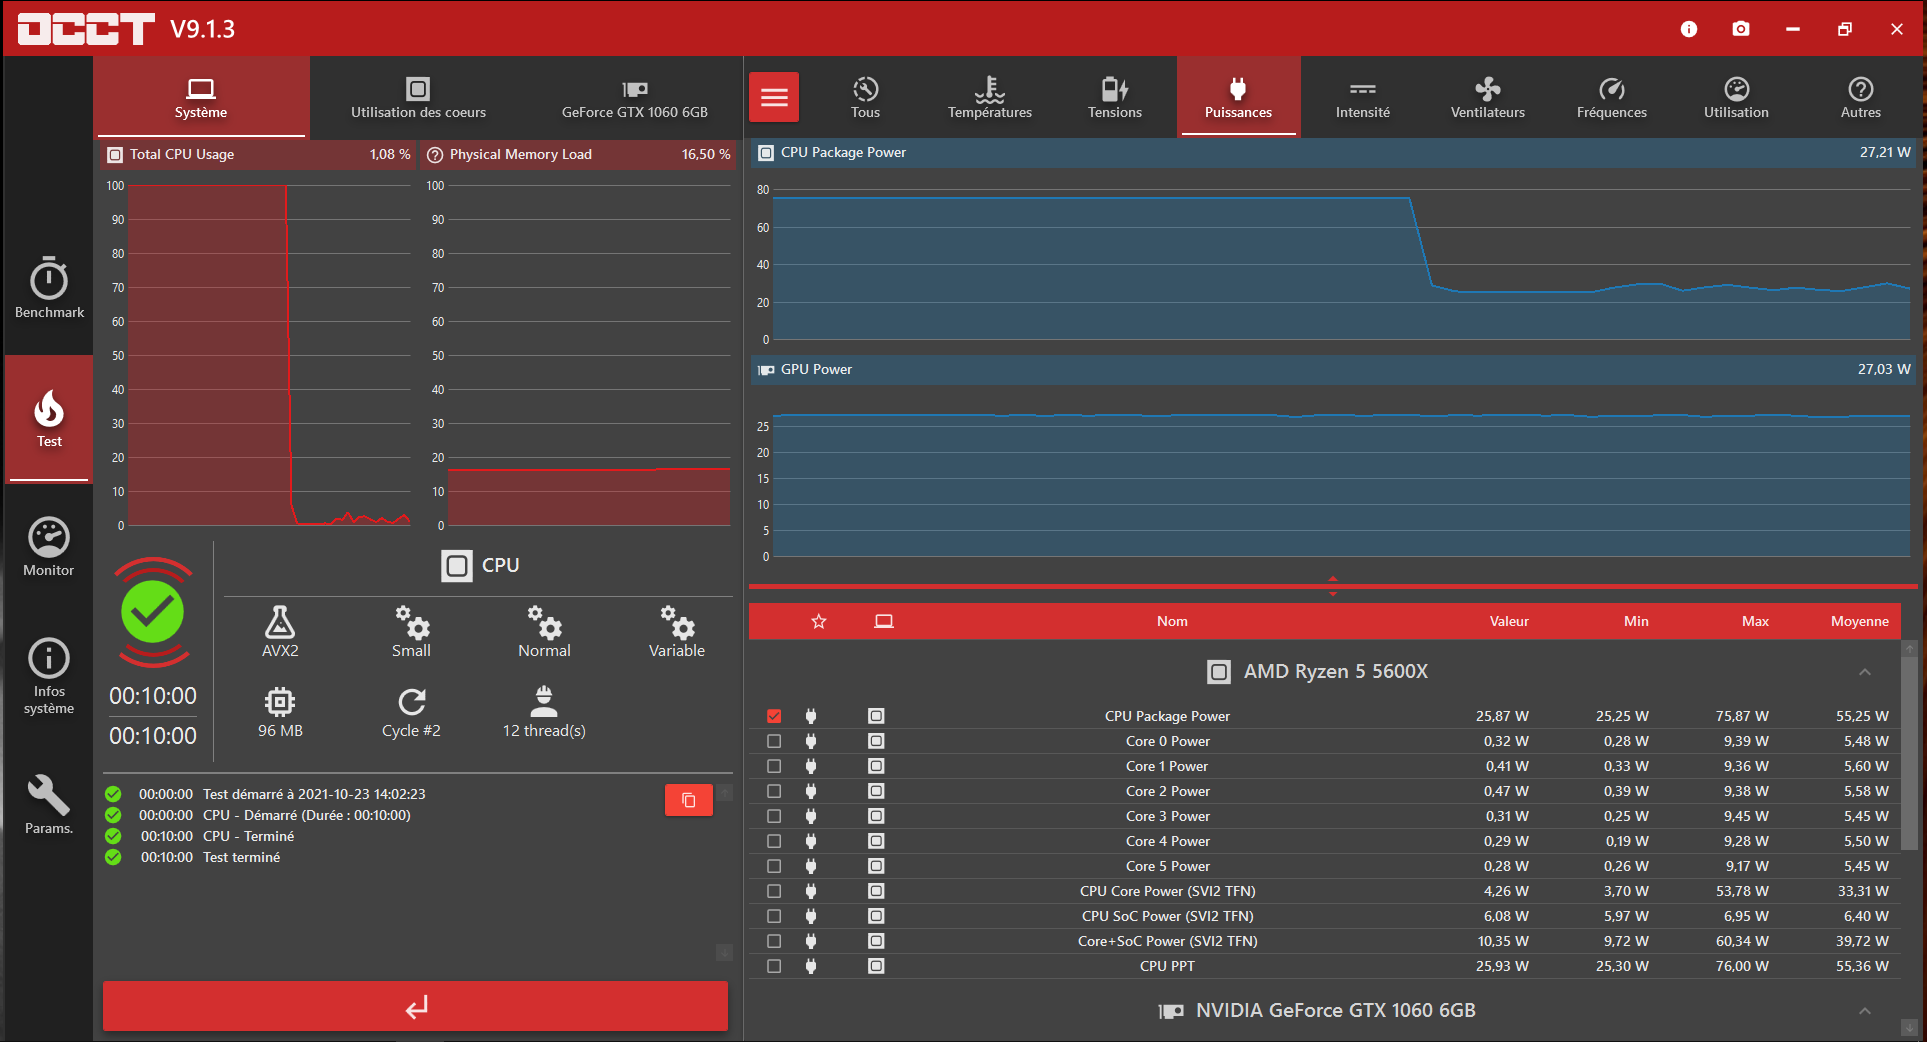Click the green test-passed status icon

[x=153, y=612]
